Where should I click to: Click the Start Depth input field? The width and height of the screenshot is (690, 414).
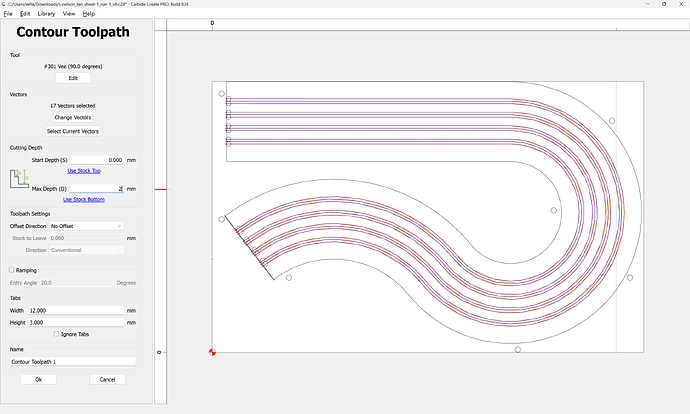(97, 160)
